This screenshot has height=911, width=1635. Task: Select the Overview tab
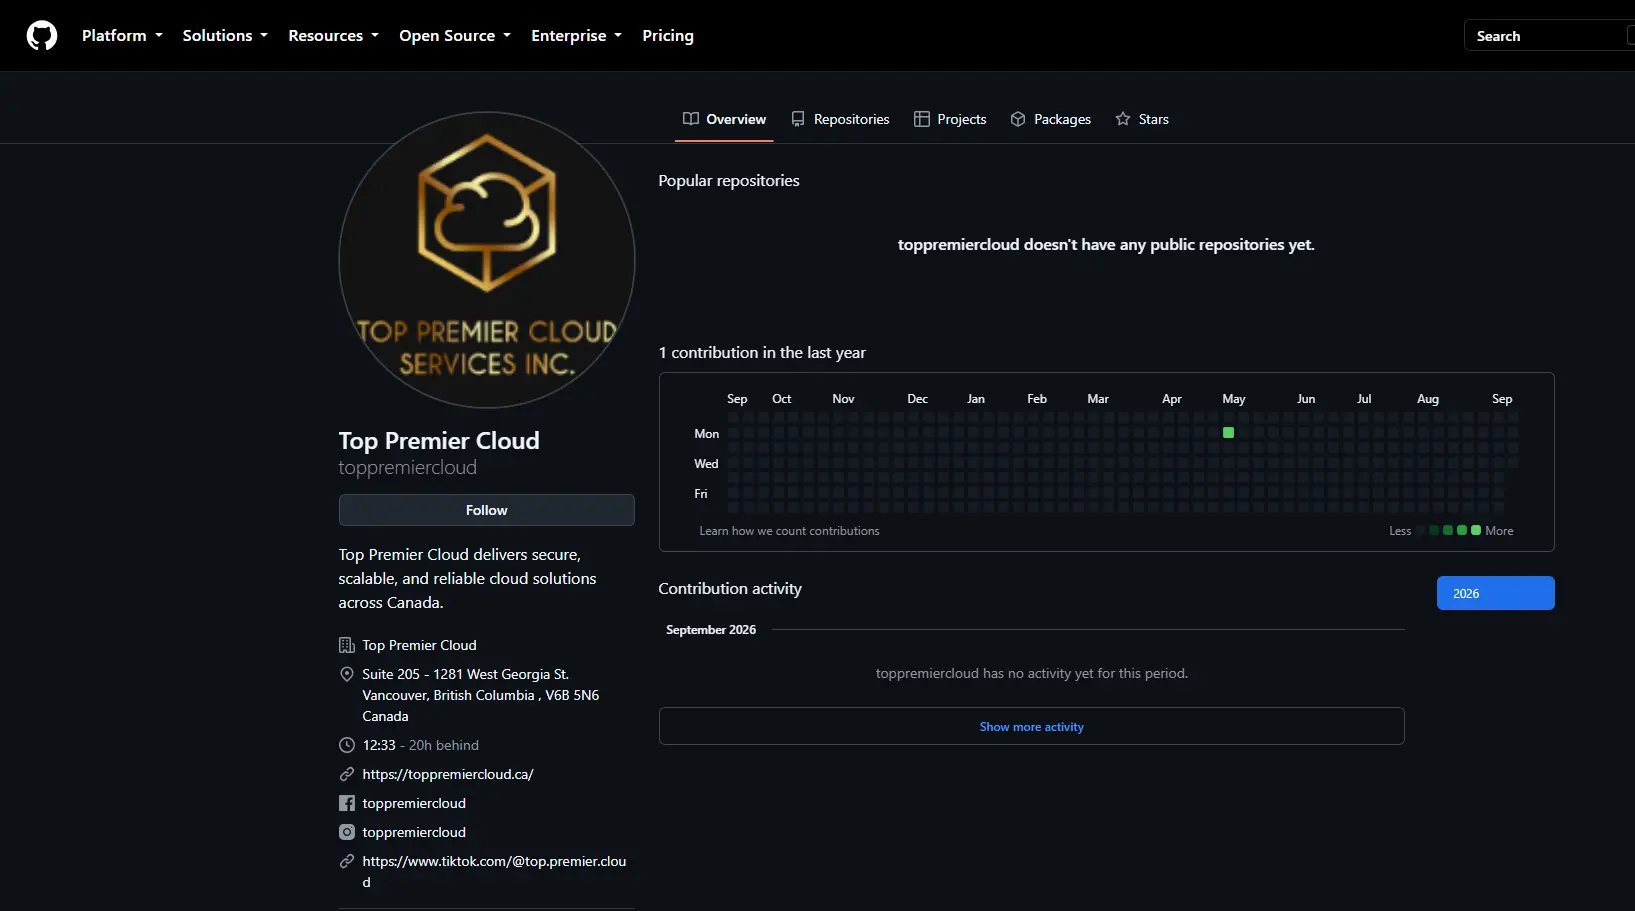pyautogui.click(x=724, y=119)
